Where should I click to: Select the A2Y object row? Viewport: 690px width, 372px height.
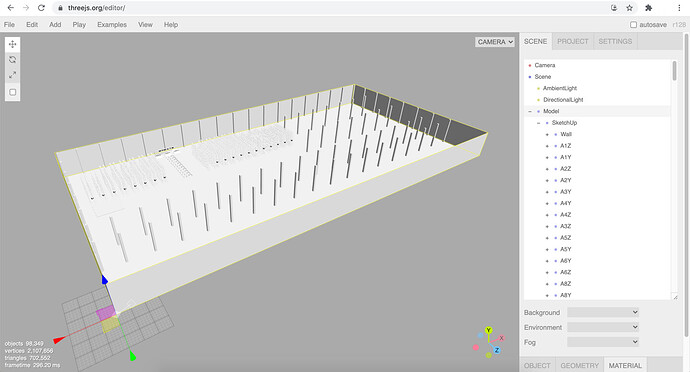coord(597,180)
